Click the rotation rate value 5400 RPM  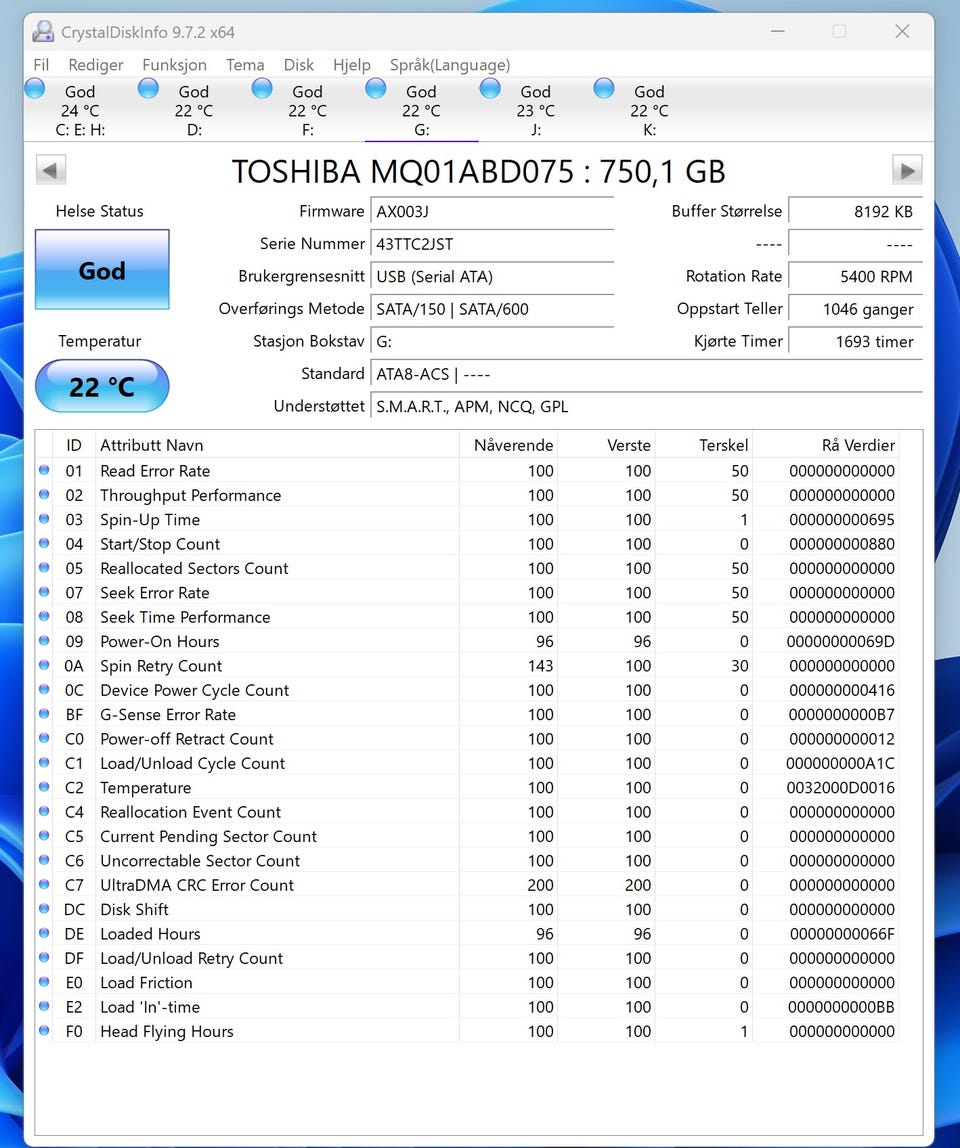[x=855, y=276]
